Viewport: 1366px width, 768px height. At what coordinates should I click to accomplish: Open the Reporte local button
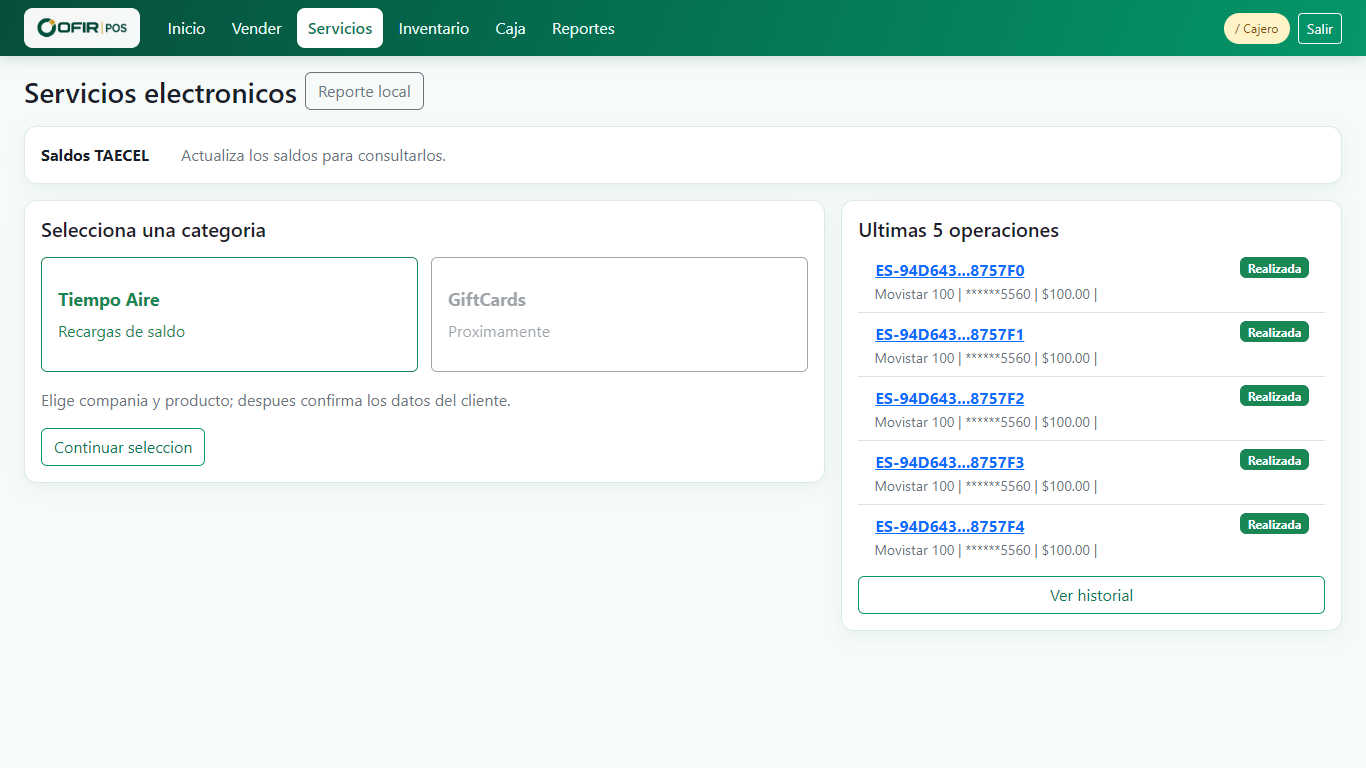click(x=364, y=91)
